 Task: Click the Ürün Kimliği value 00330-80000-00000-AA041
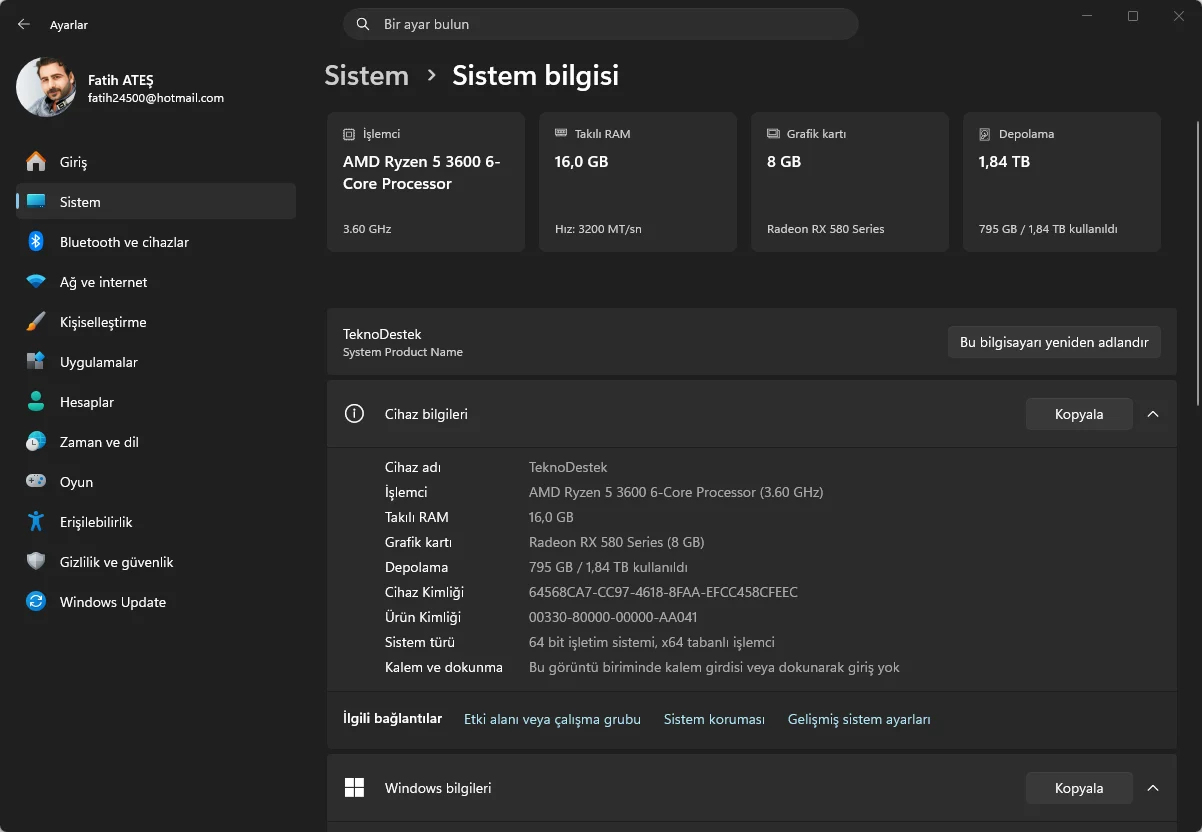tap(613, 617)
